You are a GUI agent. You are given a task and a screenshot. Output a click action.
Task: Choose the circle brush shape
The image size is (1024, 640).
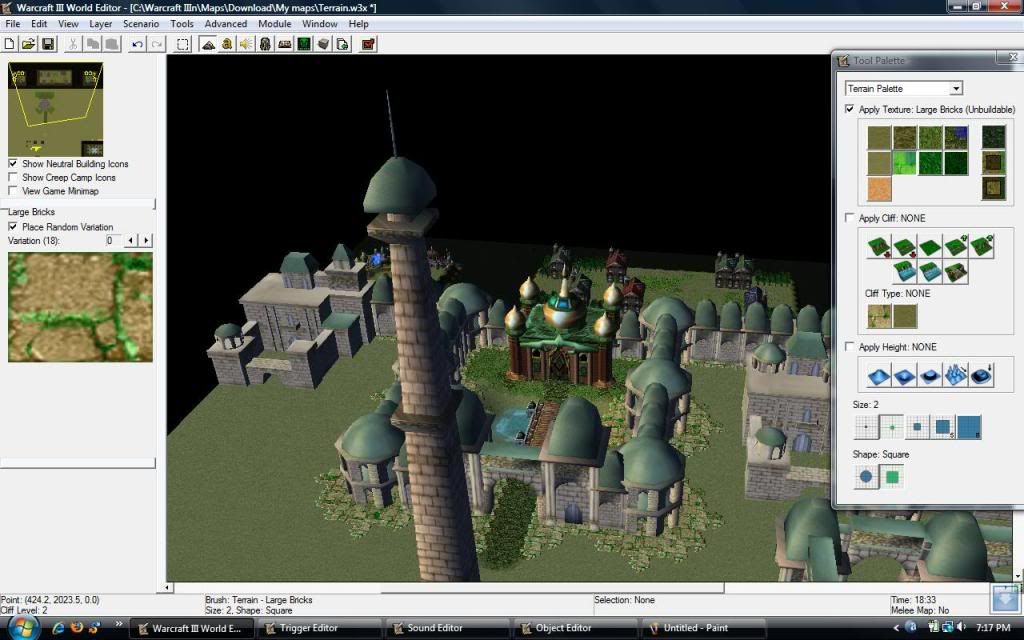(866, 477)
